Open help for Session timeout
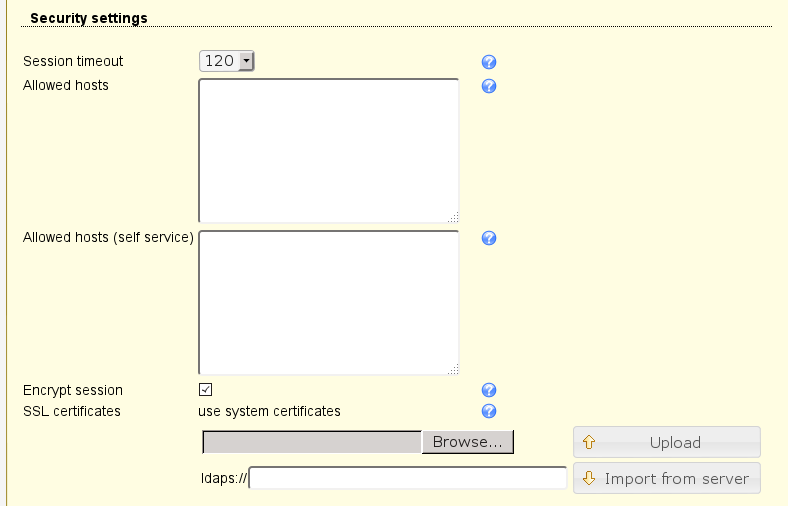 click(489, 62)
